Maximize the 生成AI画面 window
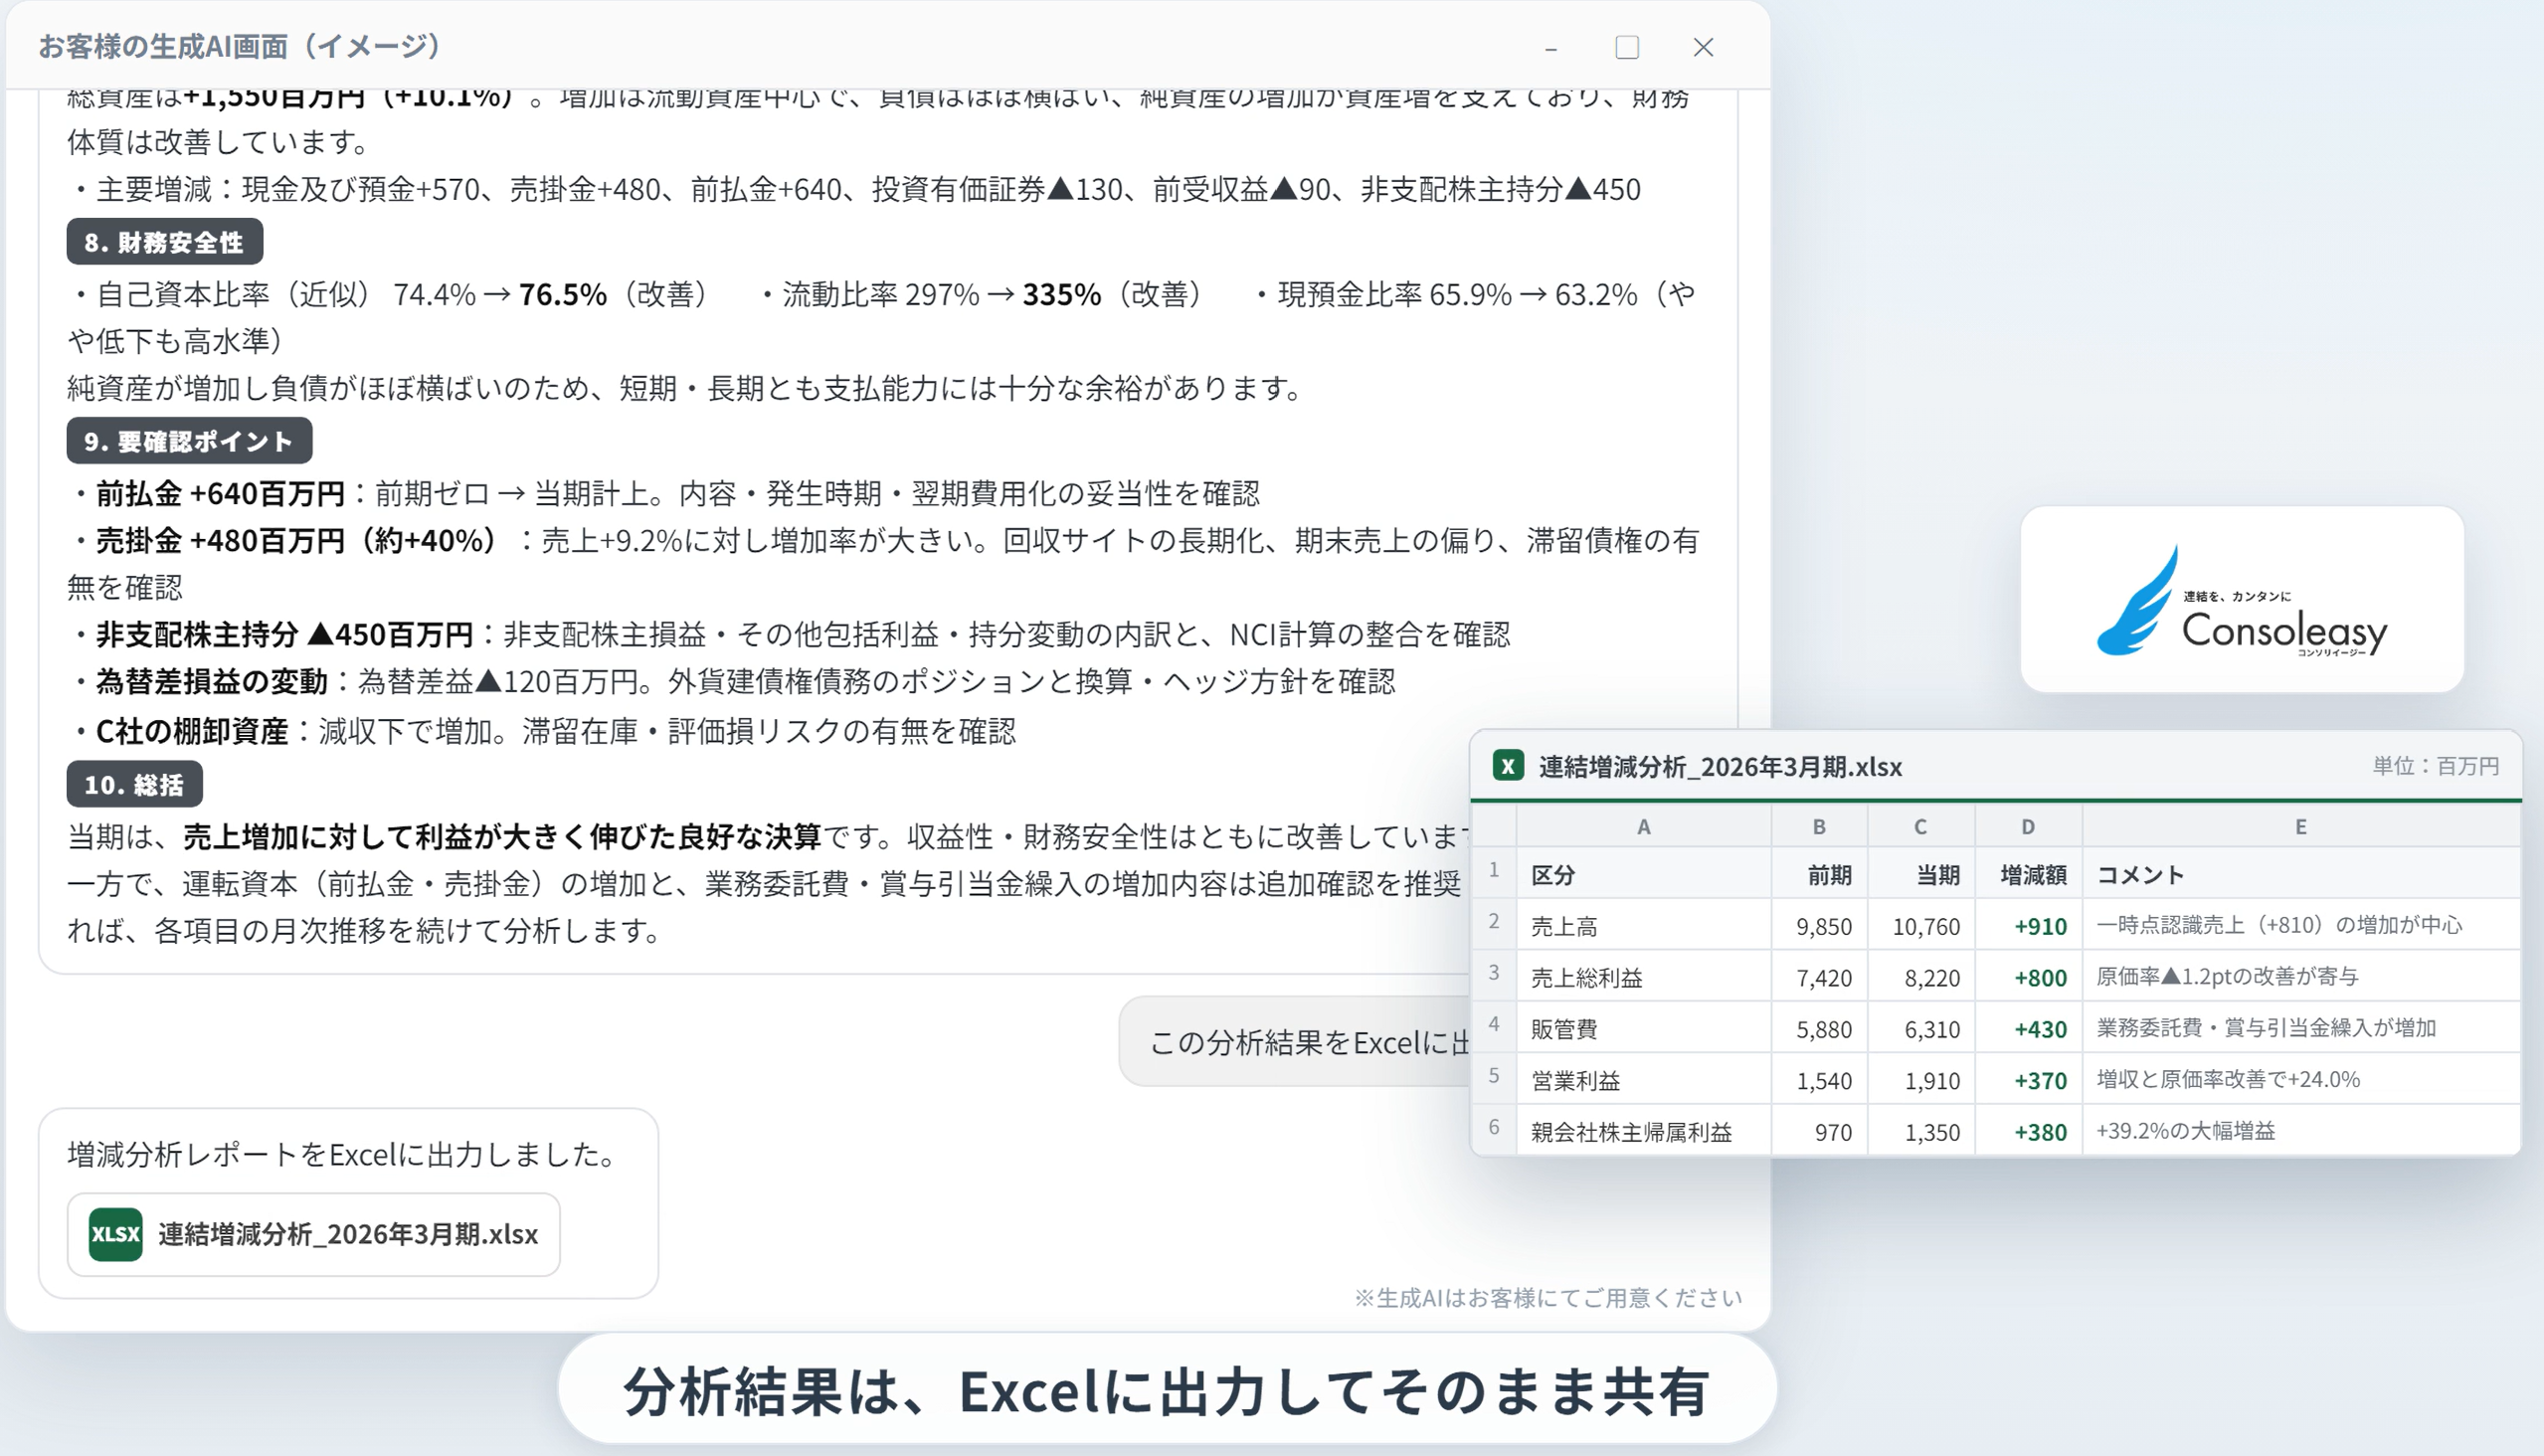 tap(1627, 47)
